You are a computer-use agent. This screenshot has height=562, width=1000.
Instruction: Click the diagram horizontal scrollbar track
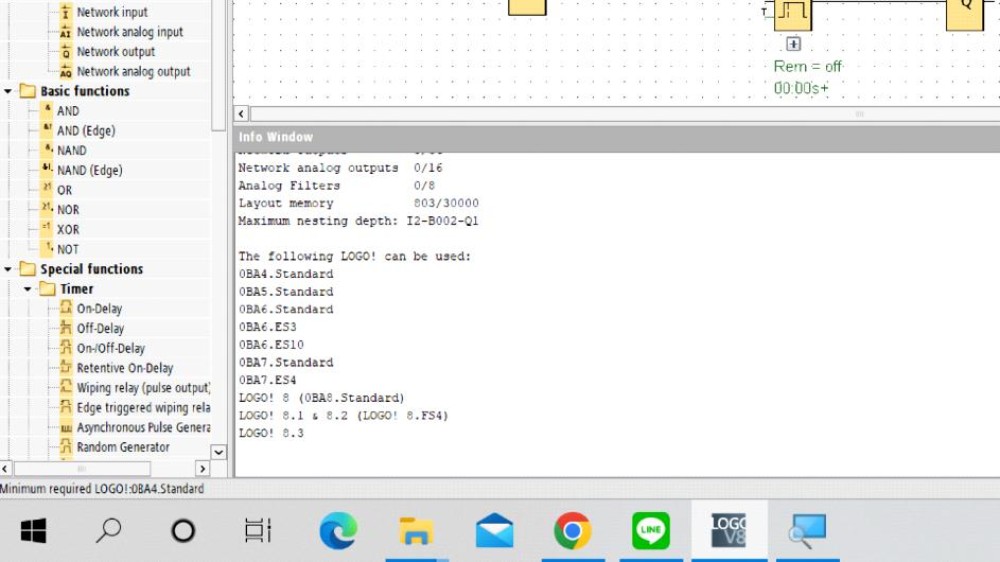(x=625, y=114)
